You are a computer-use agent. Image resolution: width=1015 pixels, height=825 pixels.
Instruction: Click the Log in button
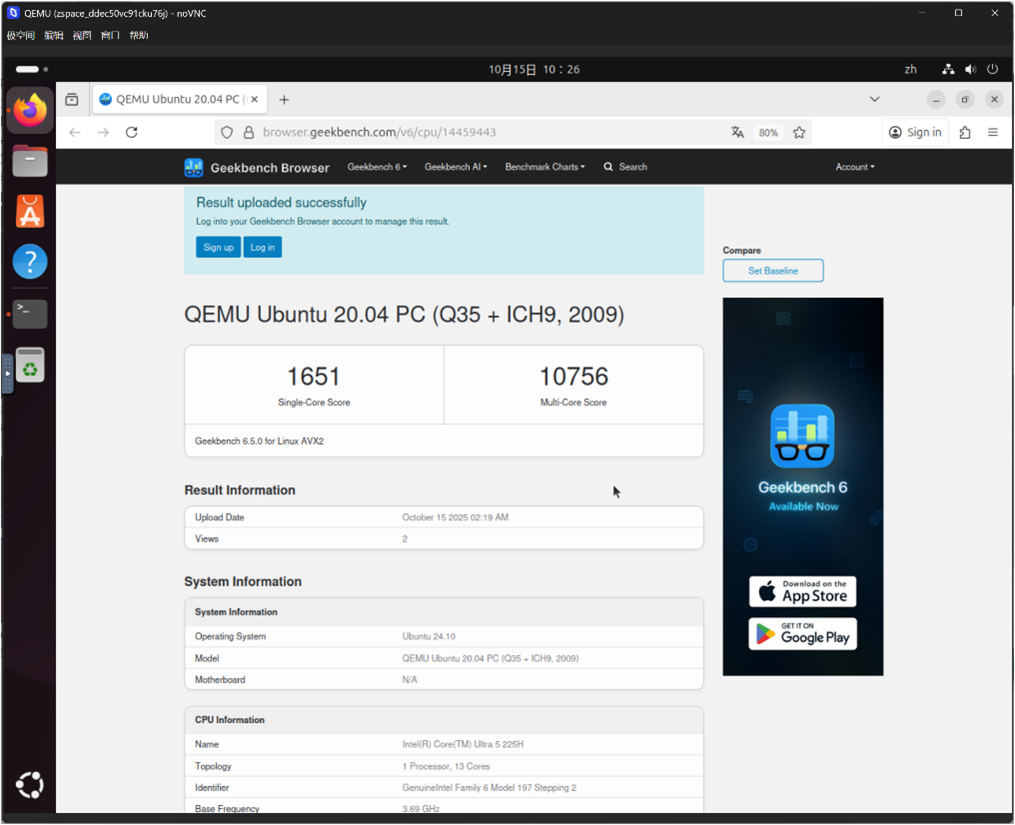click(x=262, y=247)
